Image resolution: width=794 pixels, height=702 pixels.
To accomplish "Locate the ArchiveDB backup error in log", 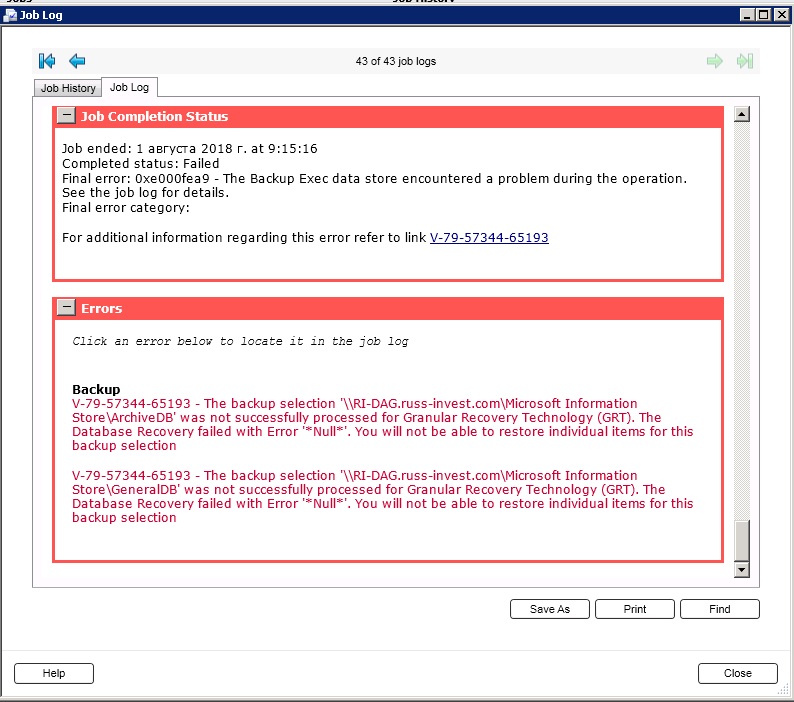I will (382, 424).
